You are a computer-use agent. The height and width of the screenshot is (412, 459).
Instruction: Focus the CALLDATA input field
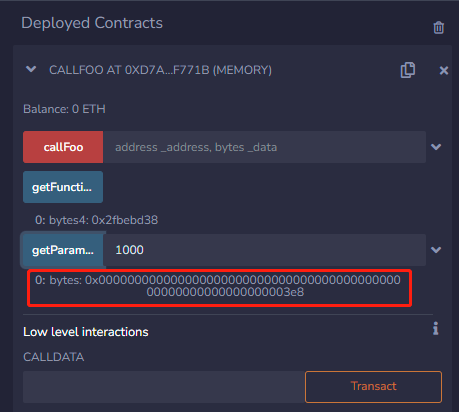[x=164, y=387]
